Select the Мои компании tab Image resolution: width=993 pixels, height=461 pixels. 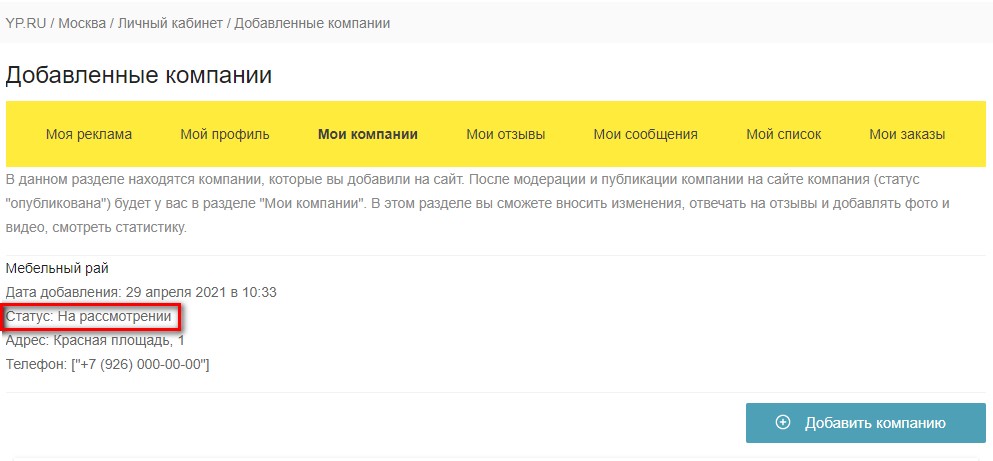click(368, 134)
